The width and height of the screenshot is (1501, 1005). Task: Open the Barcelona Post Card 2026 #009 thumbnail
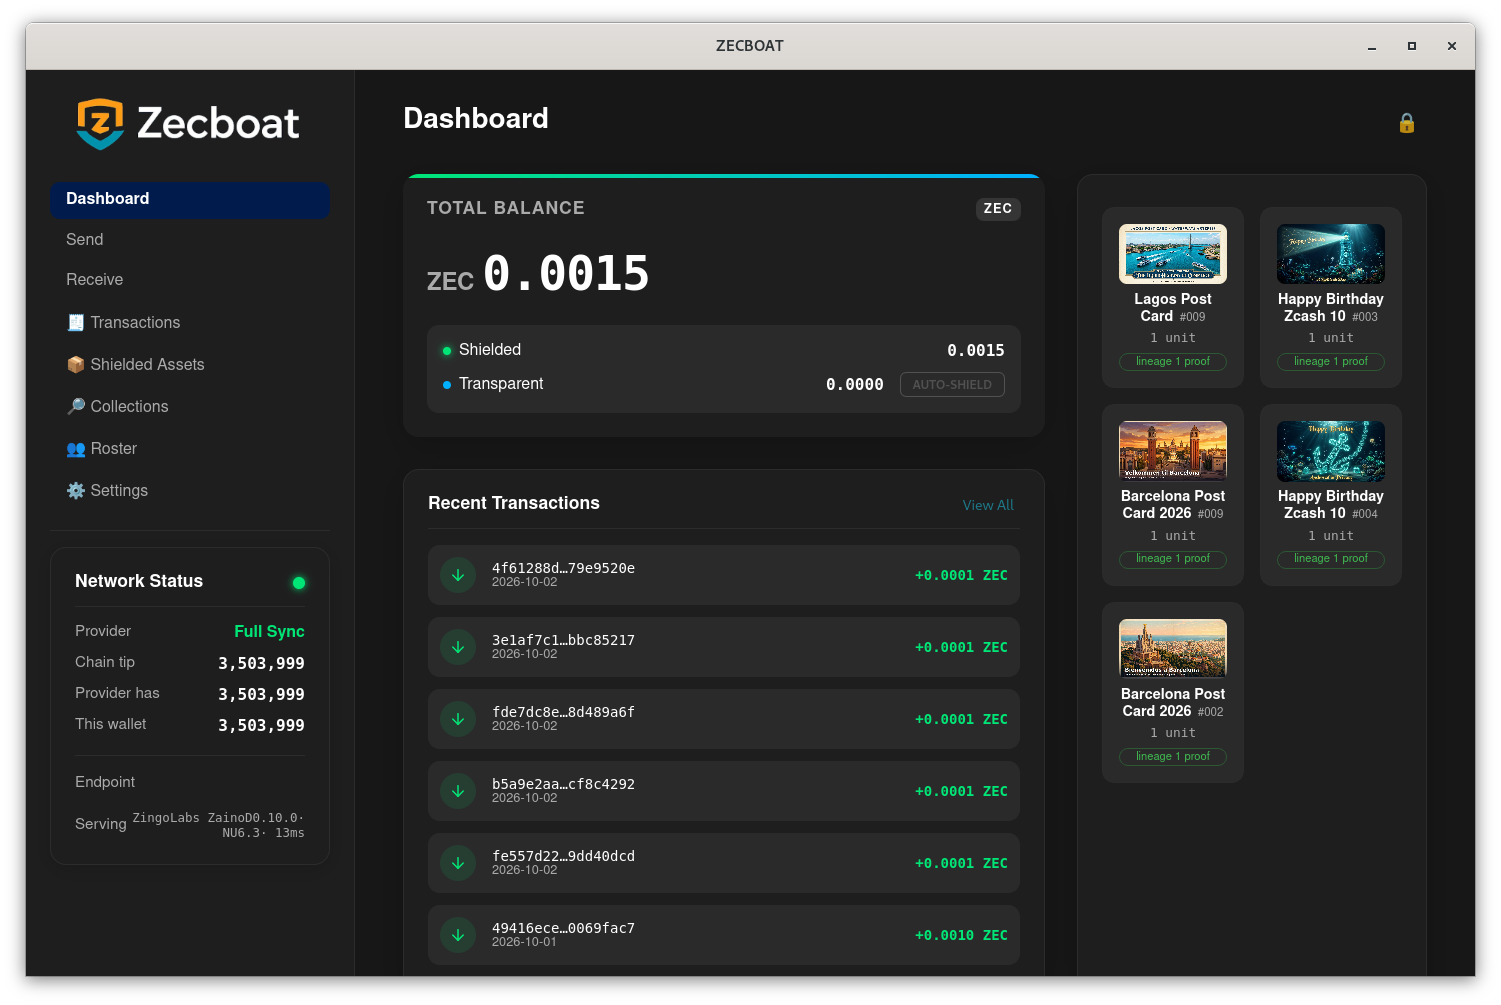1173,451
